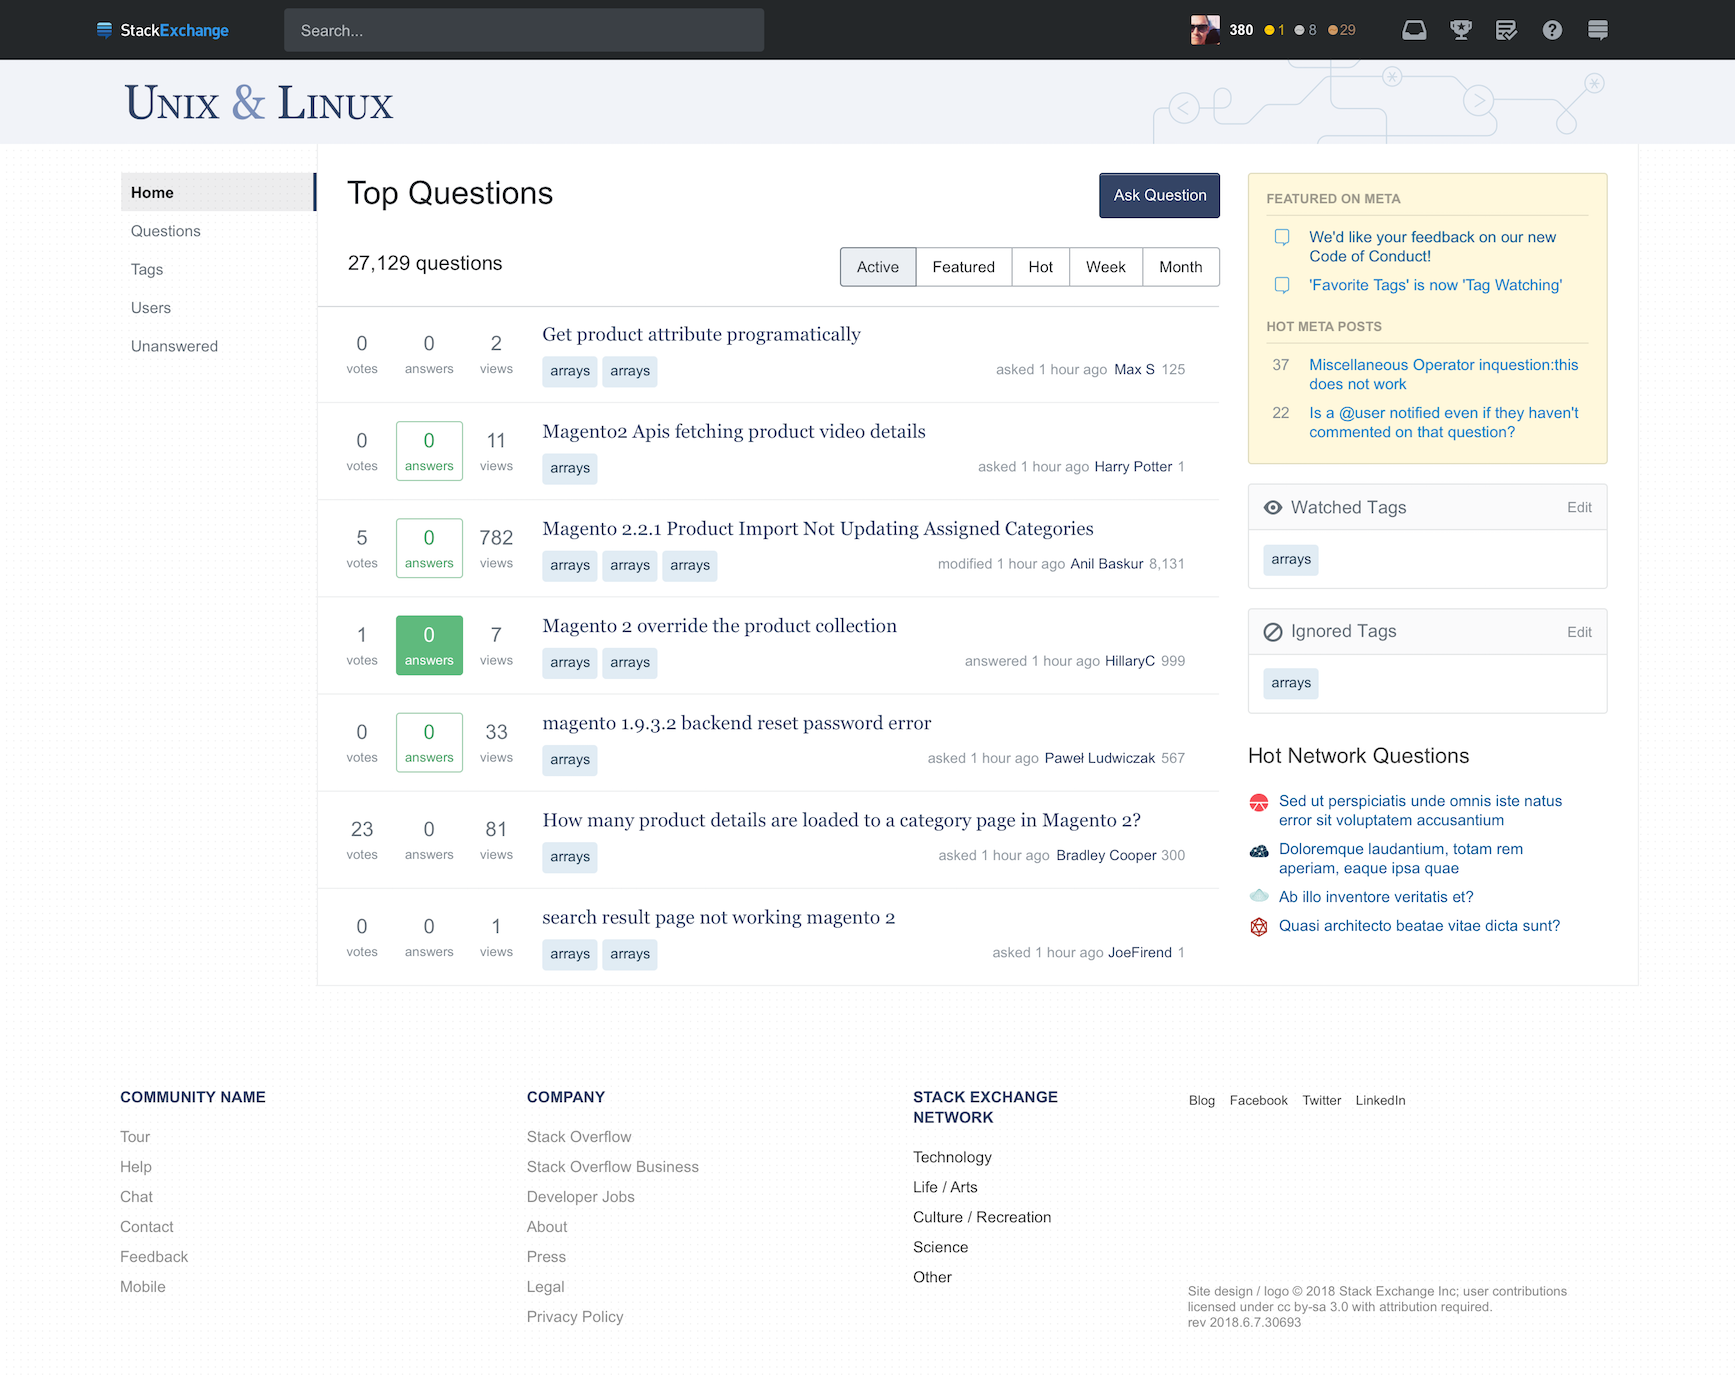Open 'magento 1.9.3.2 backend reset password error'
The image size is (1735, 1376).
tap(737, 722)
